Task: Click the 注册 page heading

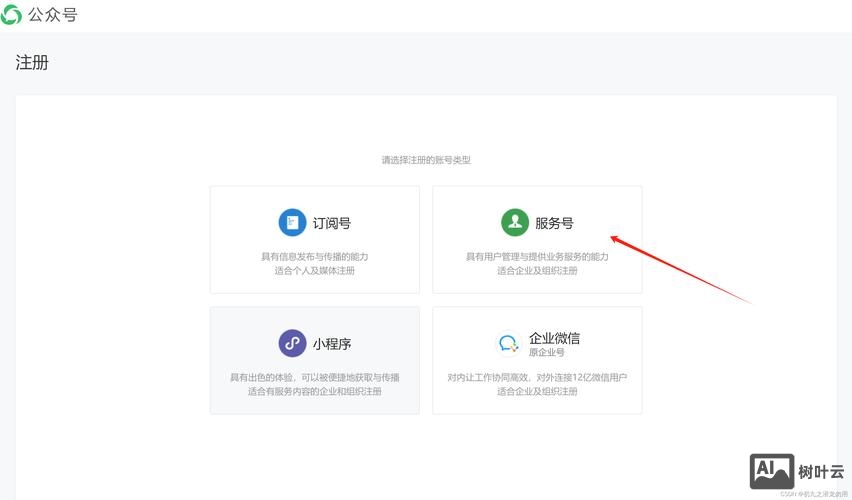Action: pyautogui.click(x=32, y=62)
